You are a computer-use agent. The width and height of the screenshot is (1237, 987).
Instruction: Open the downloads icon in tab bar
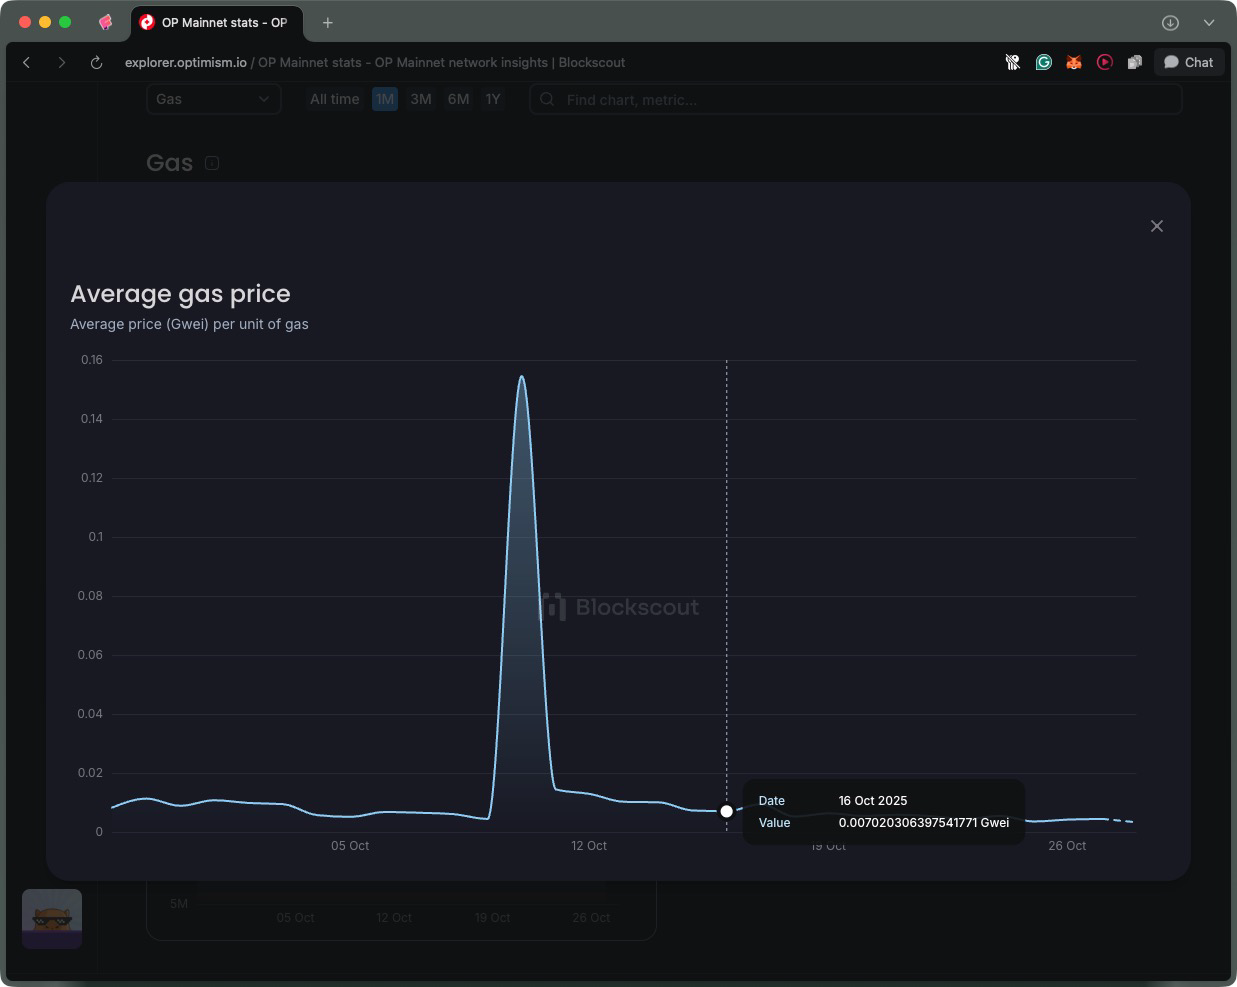[x=1170, y=22]
